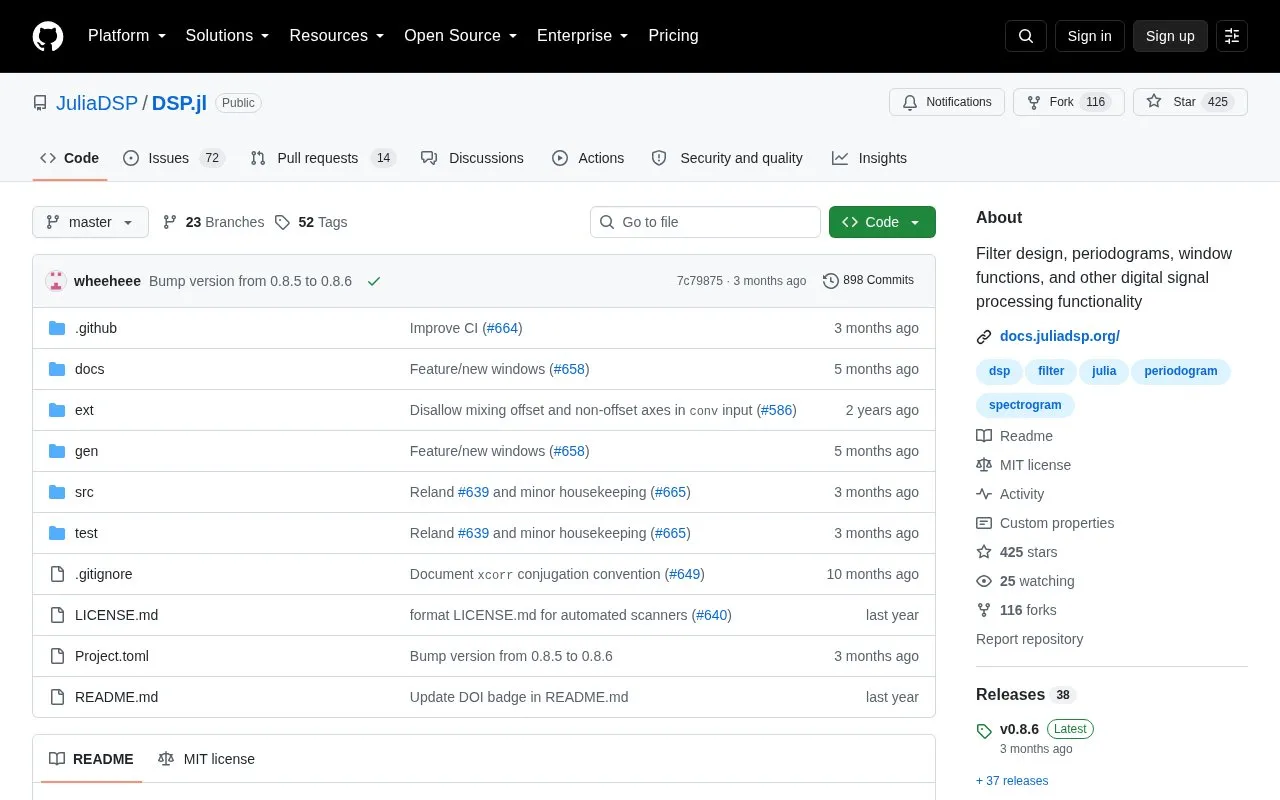Screen dimensions: 1280x800
Task: Open the + 37 releases link
Action: pyautogui.click(x=1012, y=781)
